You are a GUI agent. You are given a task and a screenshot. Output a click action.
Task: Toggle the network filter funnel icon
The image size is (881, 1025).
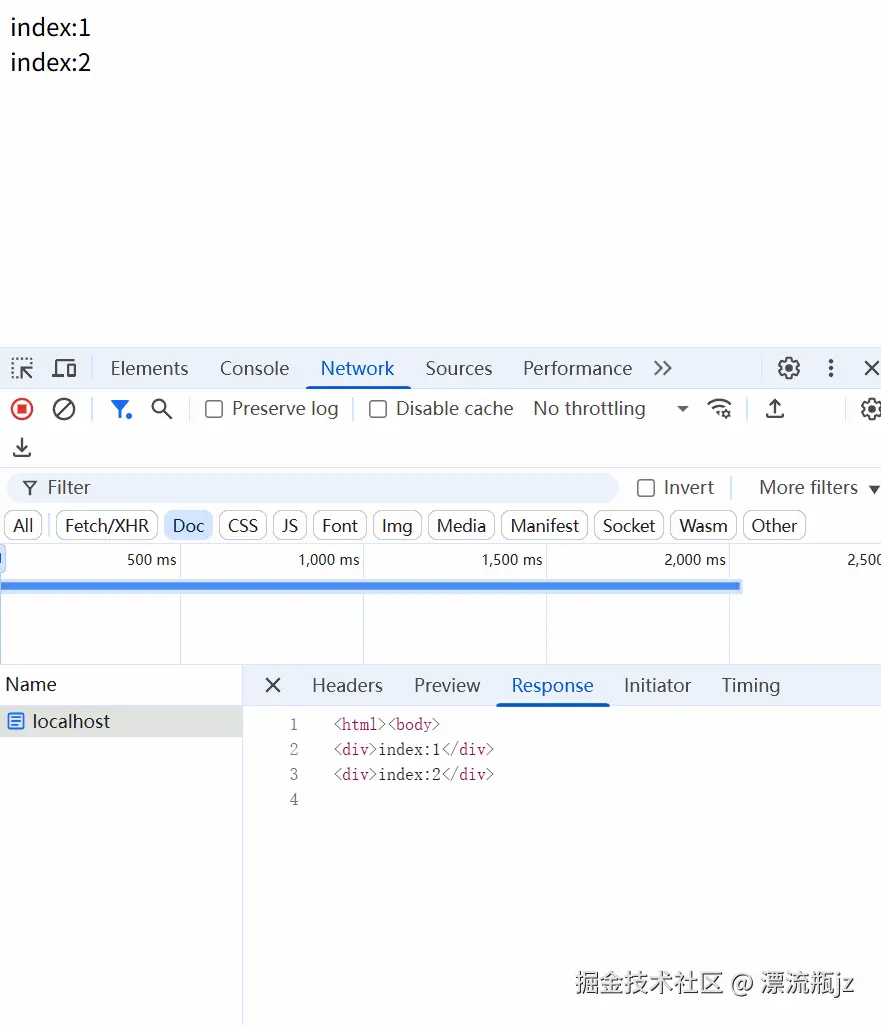[121, 409]
